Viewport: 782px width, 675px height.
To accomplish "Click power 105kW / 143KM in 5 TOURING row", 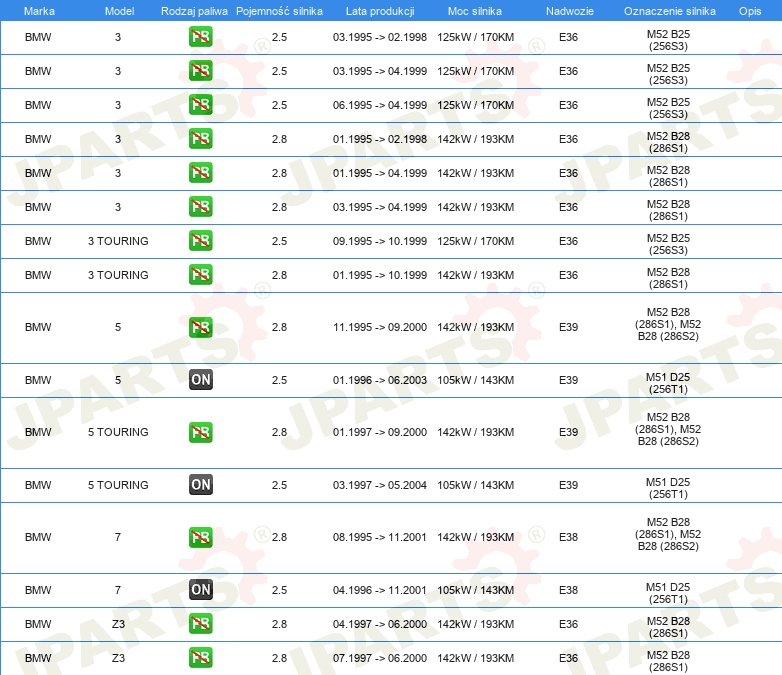I will click(x=476, y=484).
